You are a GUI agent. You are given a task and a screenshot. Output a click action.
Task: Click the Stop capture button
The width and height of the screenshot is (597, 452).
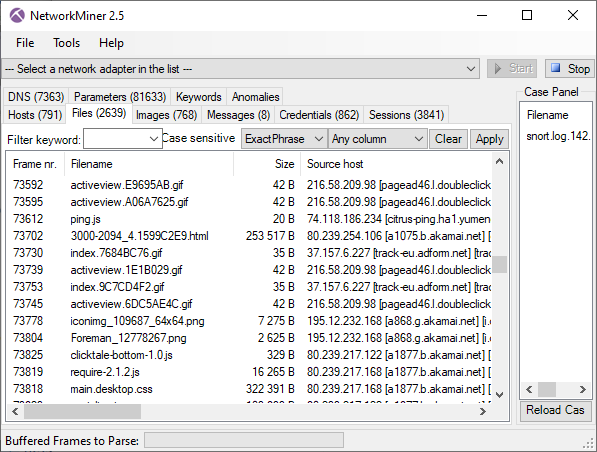[x=570, y=69]
